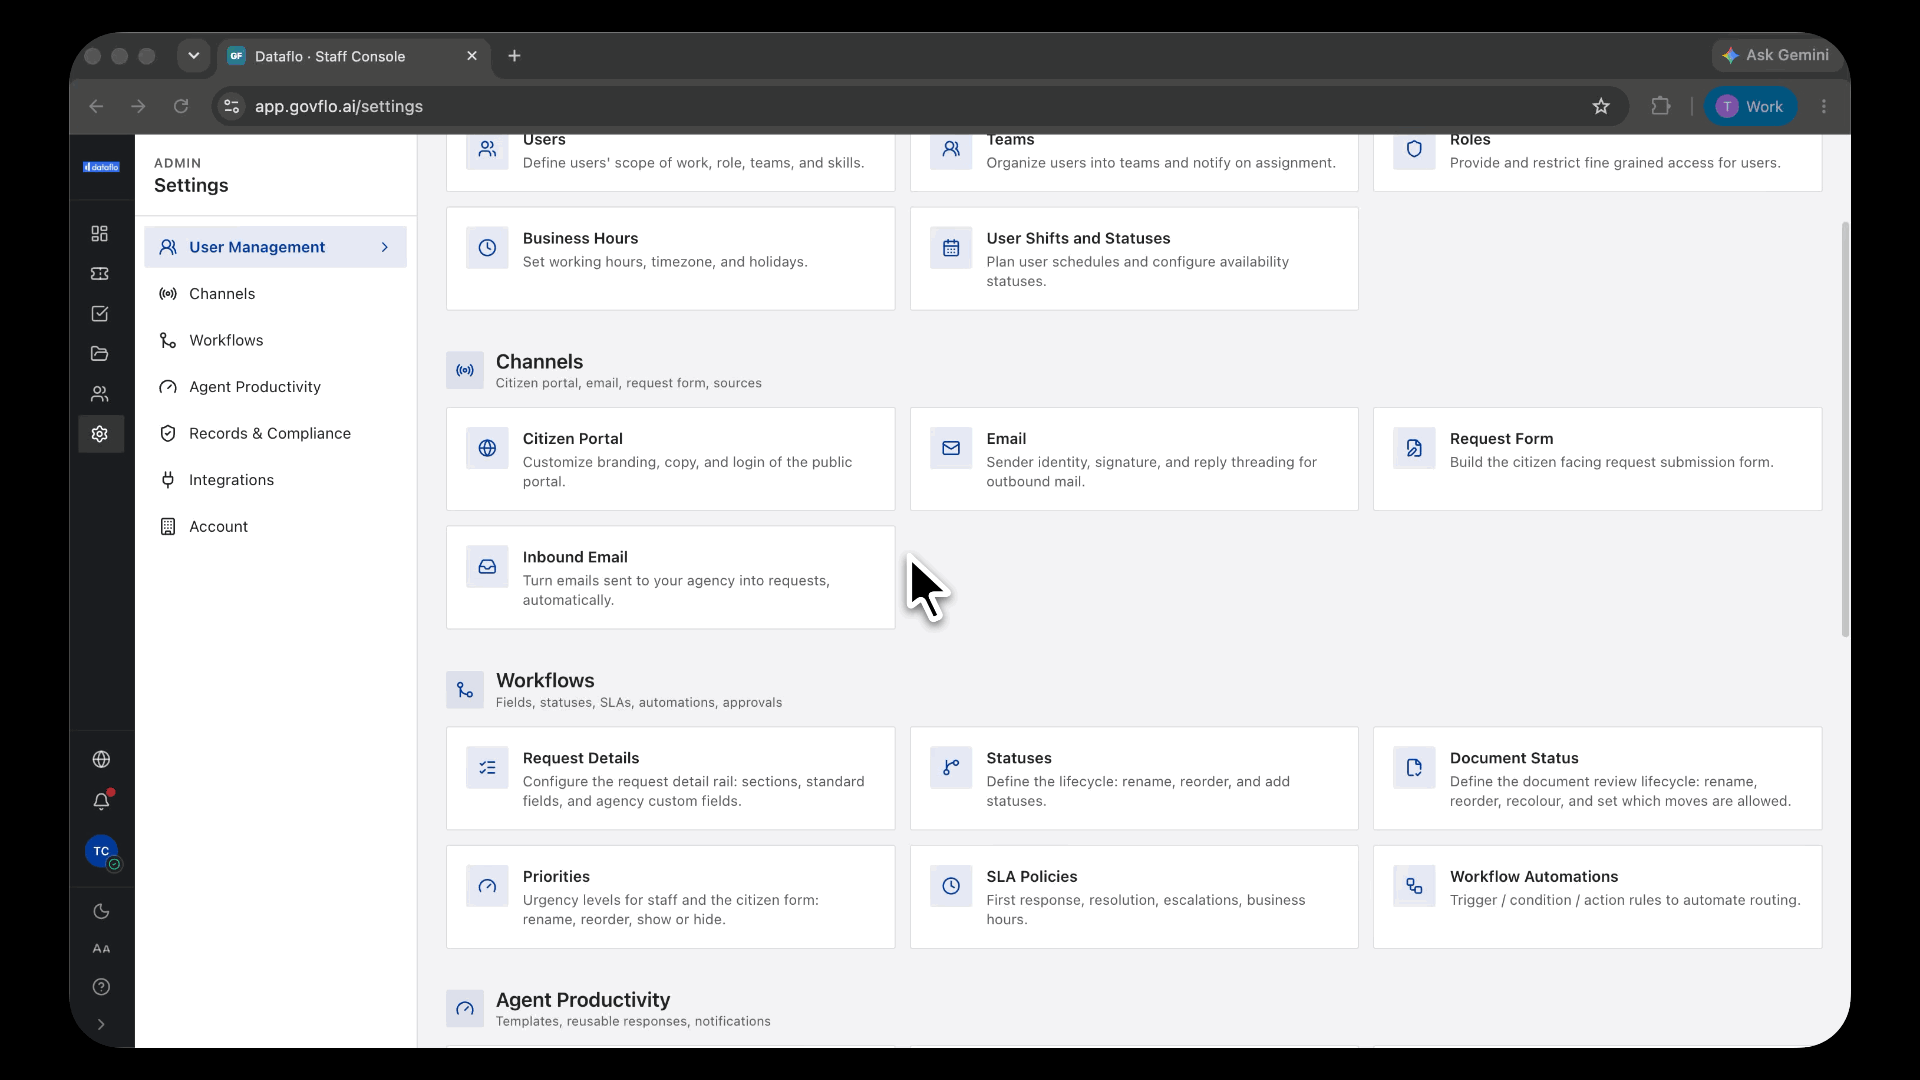Viewport: 1920px width, 1080px height.
Task: Click the Dataflo logo
Action: pyautogui.click(x=101, y=167)
